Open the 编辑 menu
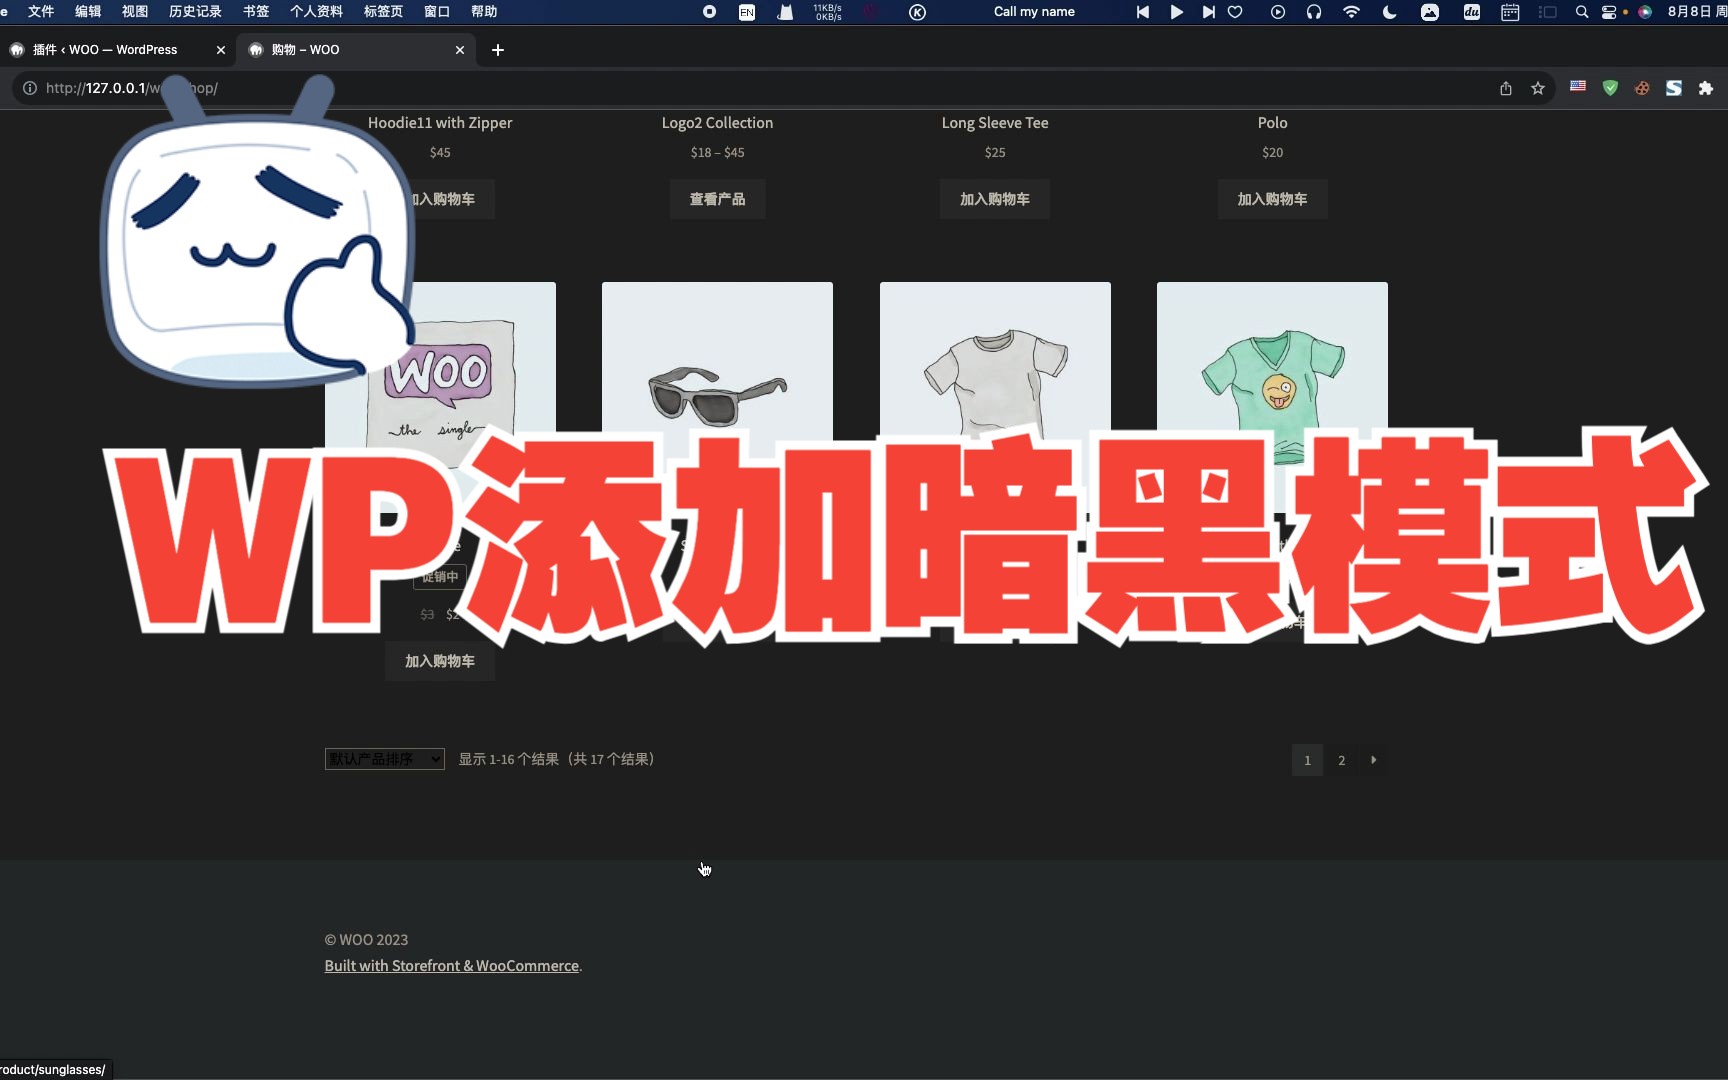The height and width of the screenshot is (1080, 1728). (88, 12)
